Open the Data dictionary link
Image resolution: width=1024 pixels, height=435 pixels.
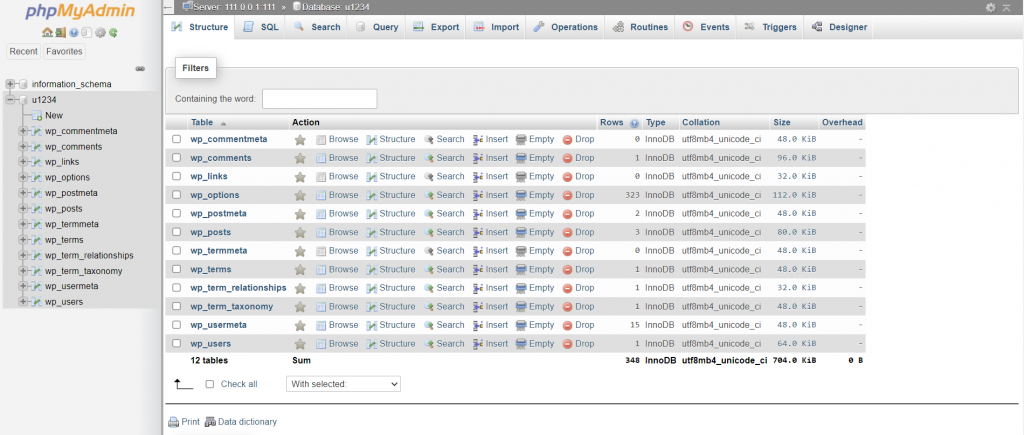(241, 422)
